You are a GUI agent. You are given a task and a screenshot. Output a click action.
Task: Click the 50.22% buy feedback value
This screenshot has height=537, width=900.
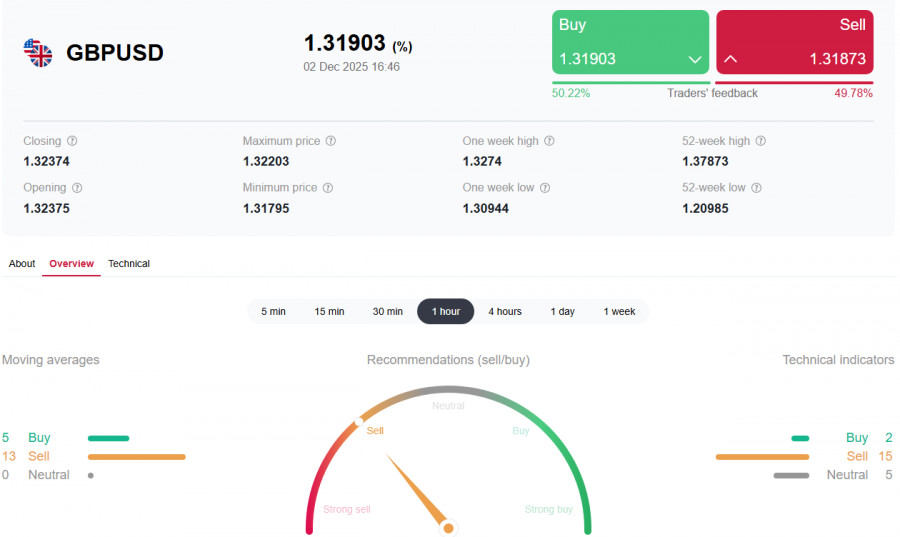coord(571,93)
